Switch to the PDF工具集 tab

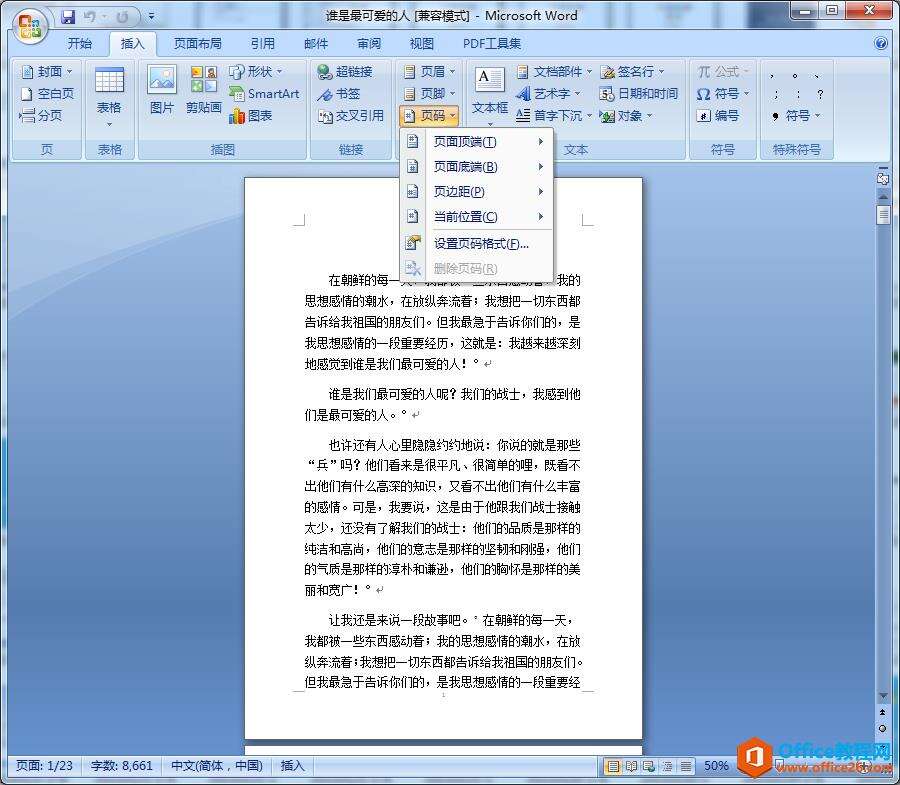click(492, 44)
